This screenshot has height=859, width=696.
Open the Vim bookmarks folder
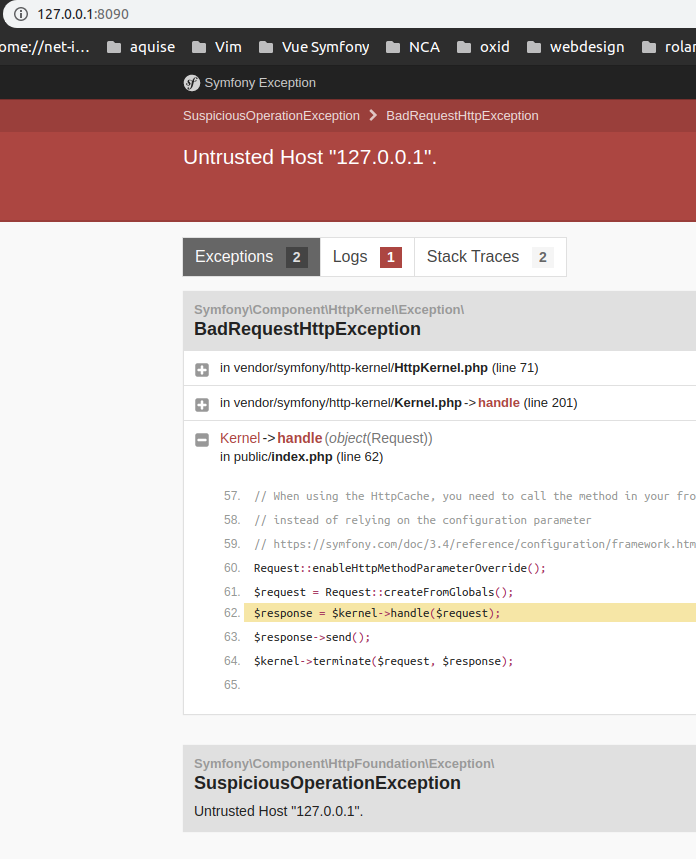coord(217,47)
